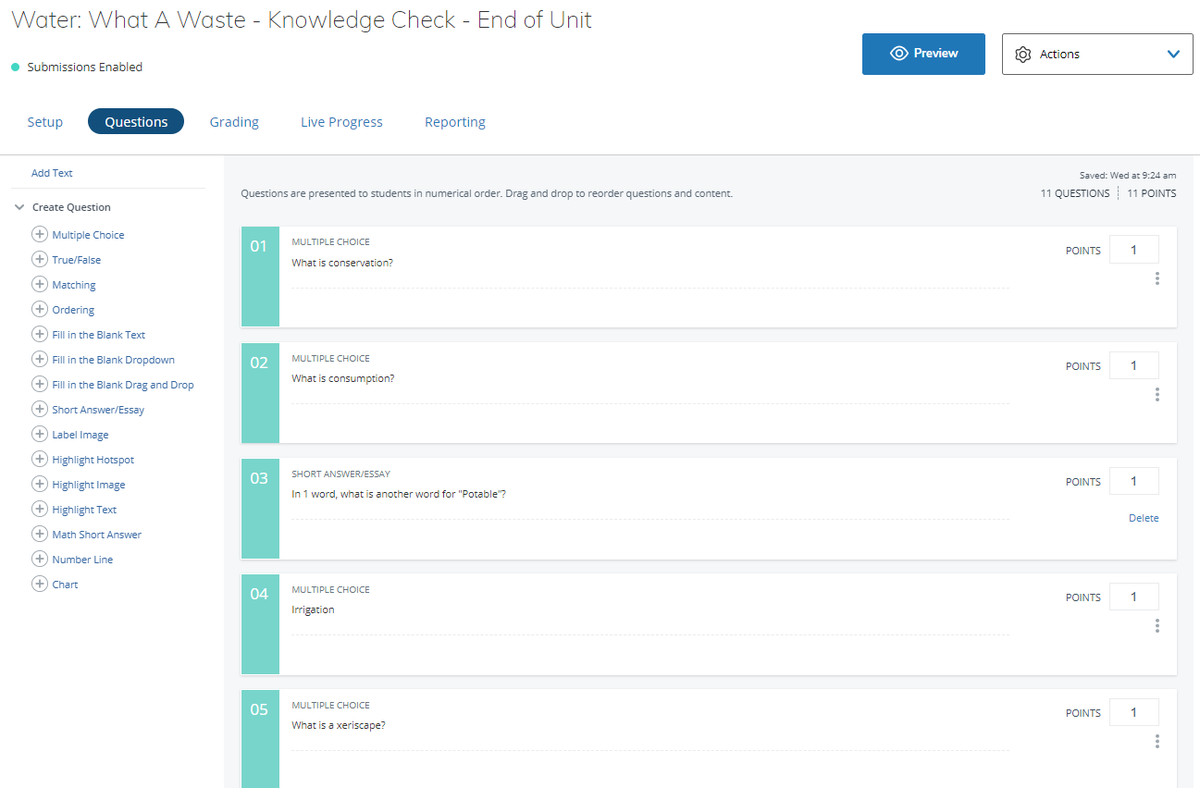1200x788 pixels.
Task: Click the 11 POINTS total
Action: 1152,194
